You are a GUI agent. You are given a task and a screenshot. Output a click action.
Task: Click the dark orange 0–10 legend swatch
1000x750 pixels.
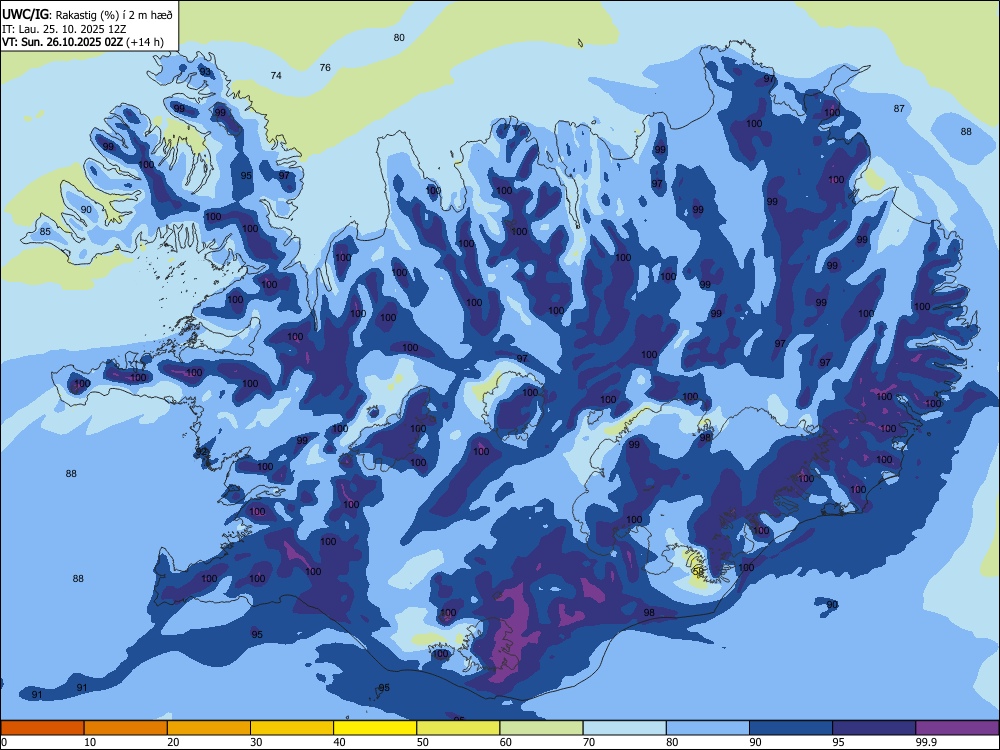click(42, 728)
